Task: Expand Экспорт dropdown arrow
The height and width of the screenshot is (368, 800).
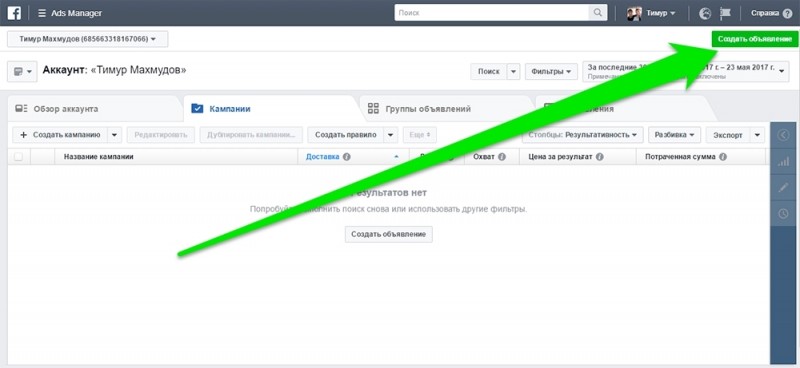Action: pyautogui.click(x=758, y=135)
